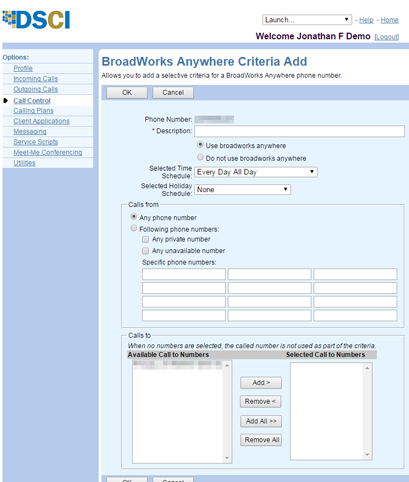Open Incoming Calls options
The height and width of the screenshot is (482, 409).
pos(36,79)
